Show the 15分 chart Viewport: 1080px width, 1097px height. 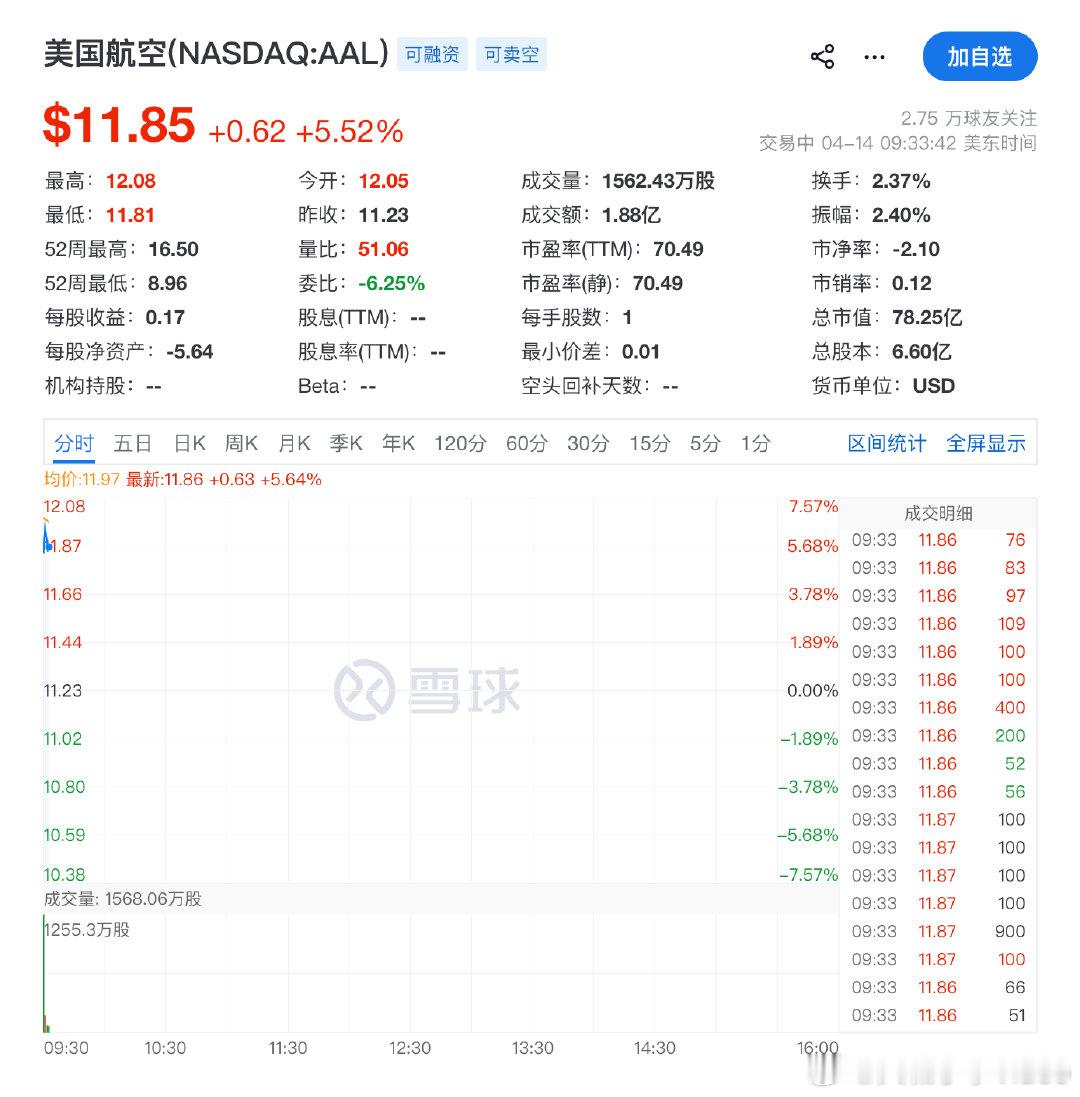point(650,444)
